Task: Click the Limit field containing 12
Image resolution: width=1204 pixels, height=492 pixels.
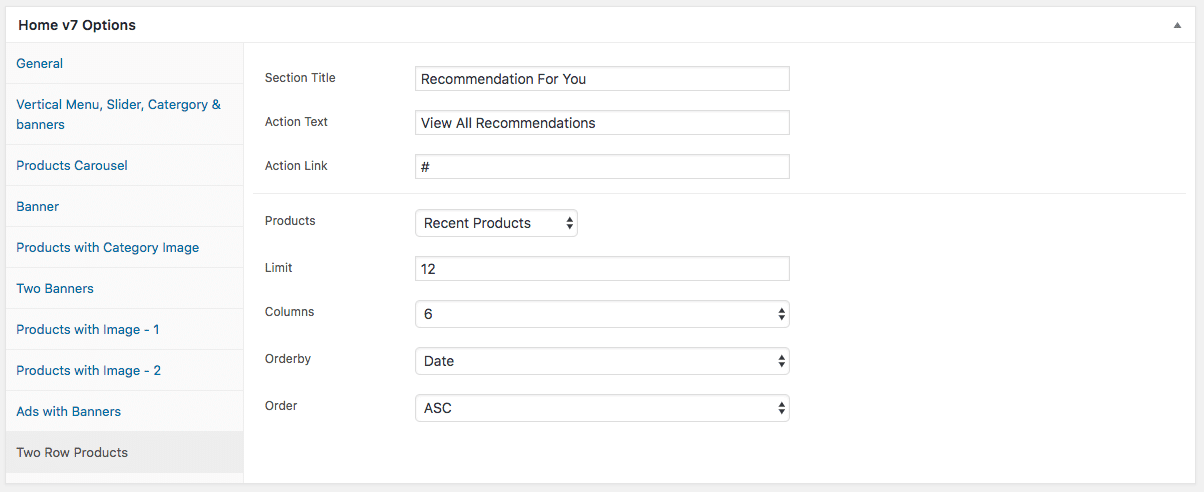Action: coord(602,269)
